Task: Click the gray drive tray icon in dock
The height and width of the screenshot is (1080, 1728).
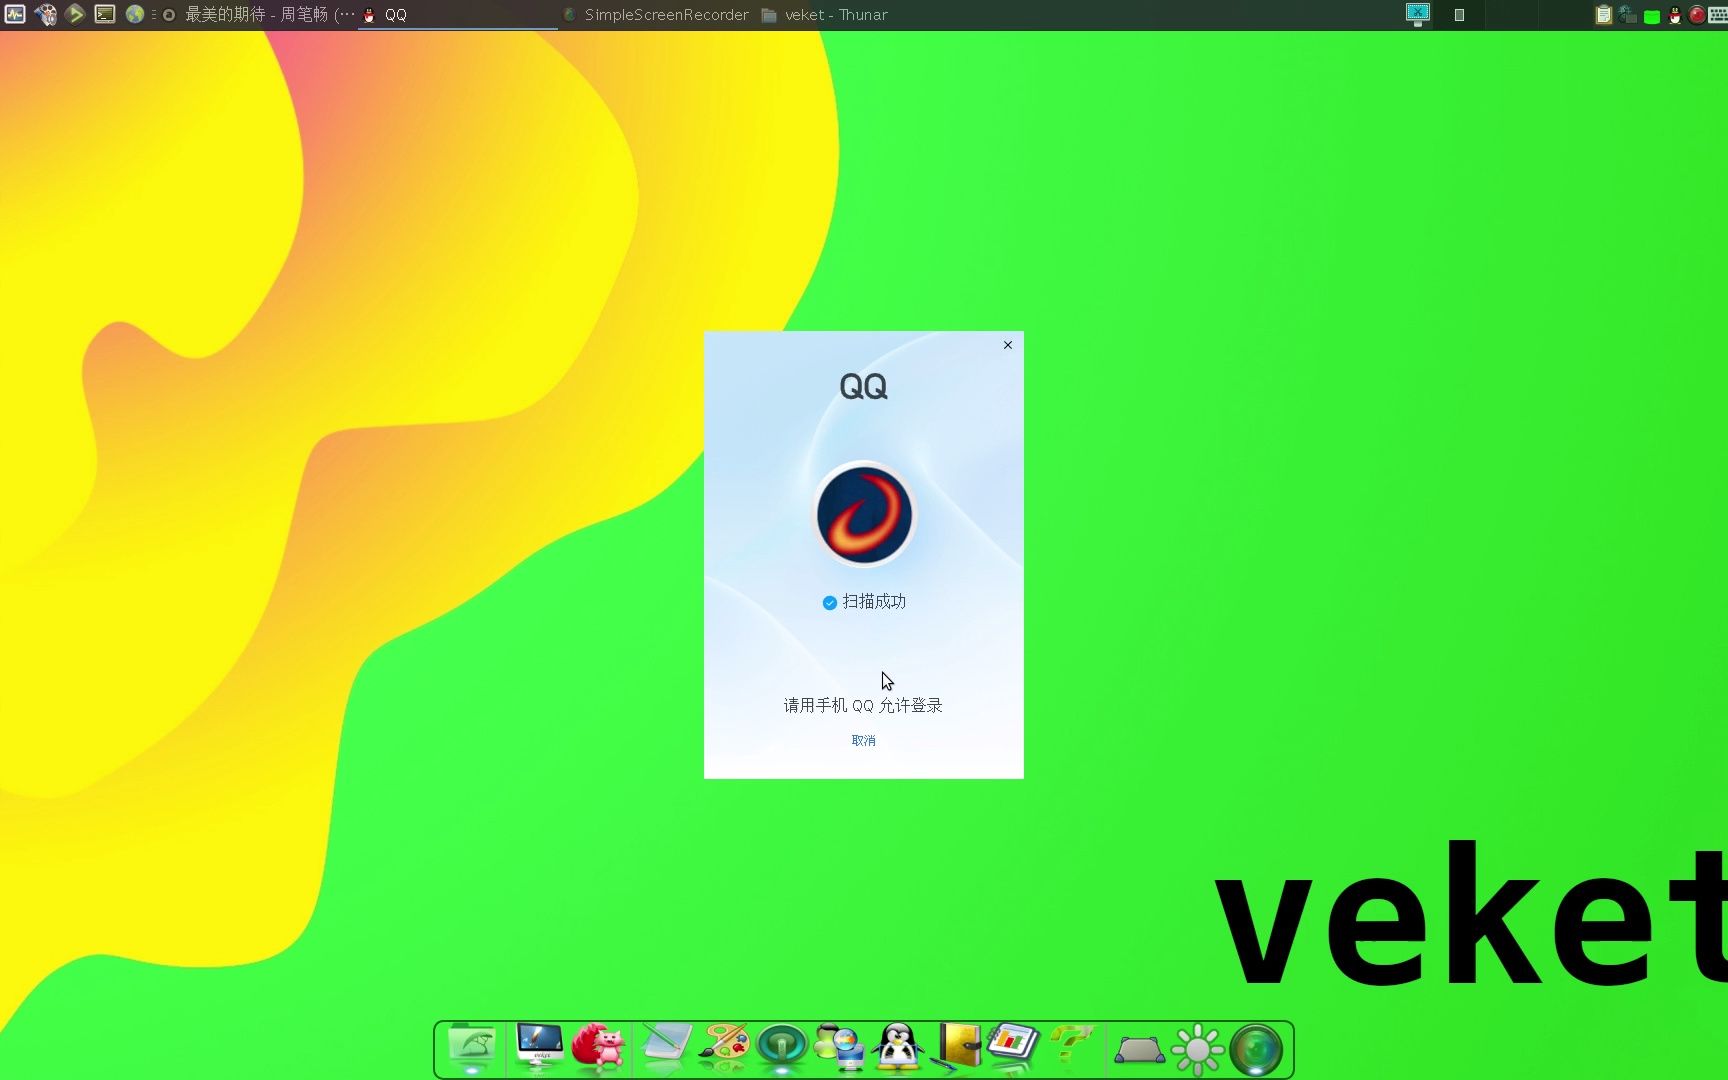Action: click(x=1139, y=1050)
